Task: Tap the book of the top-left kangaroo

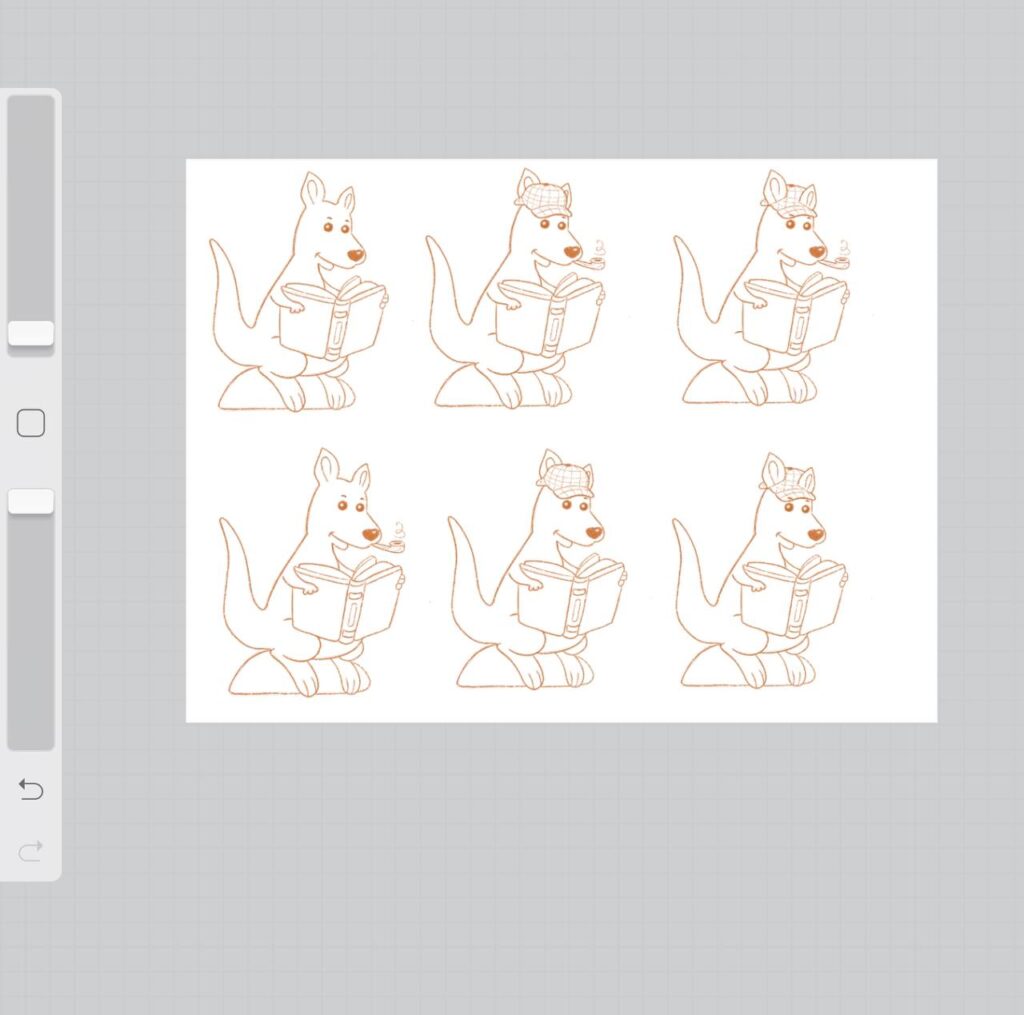Action: [x=331, y=318]
